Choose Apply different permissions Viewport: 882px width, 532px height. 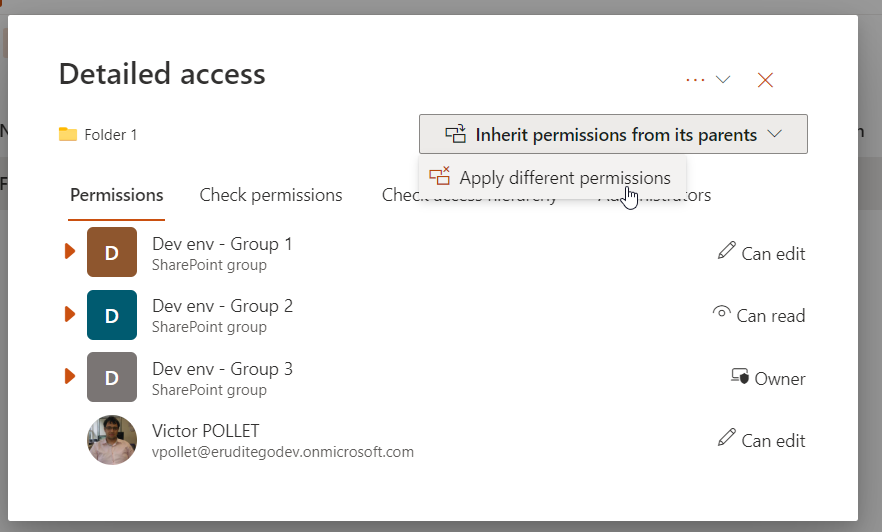(x=564, y=178)
